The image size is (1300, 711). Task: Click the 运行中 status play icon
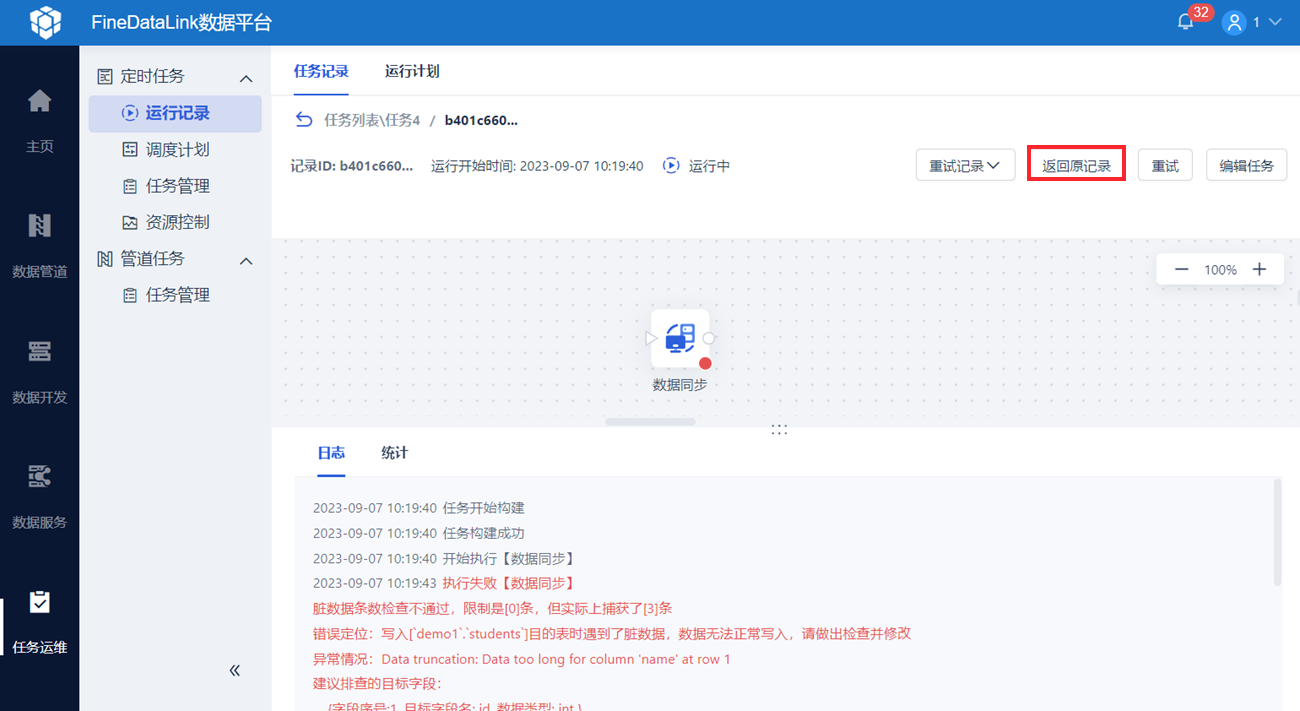point(672,165)
